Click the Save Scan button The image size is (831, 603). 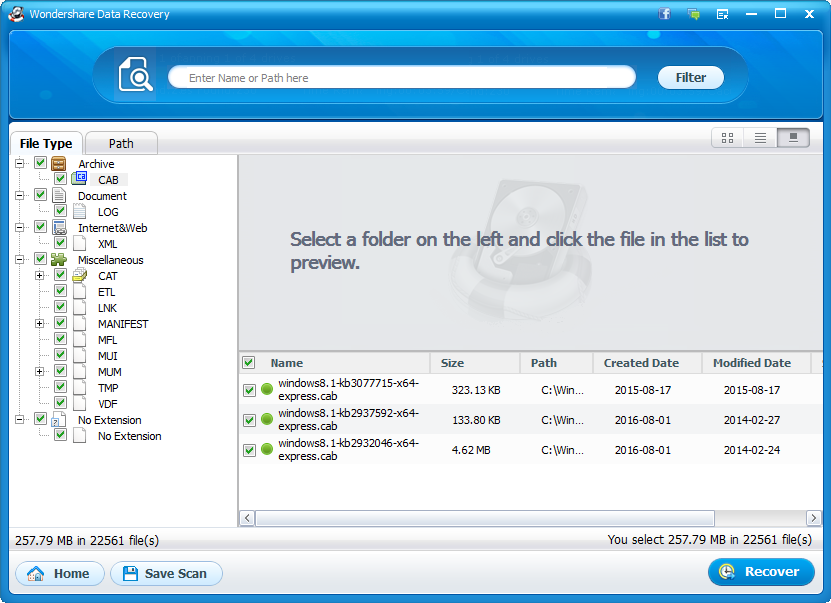tap(166, 573)
